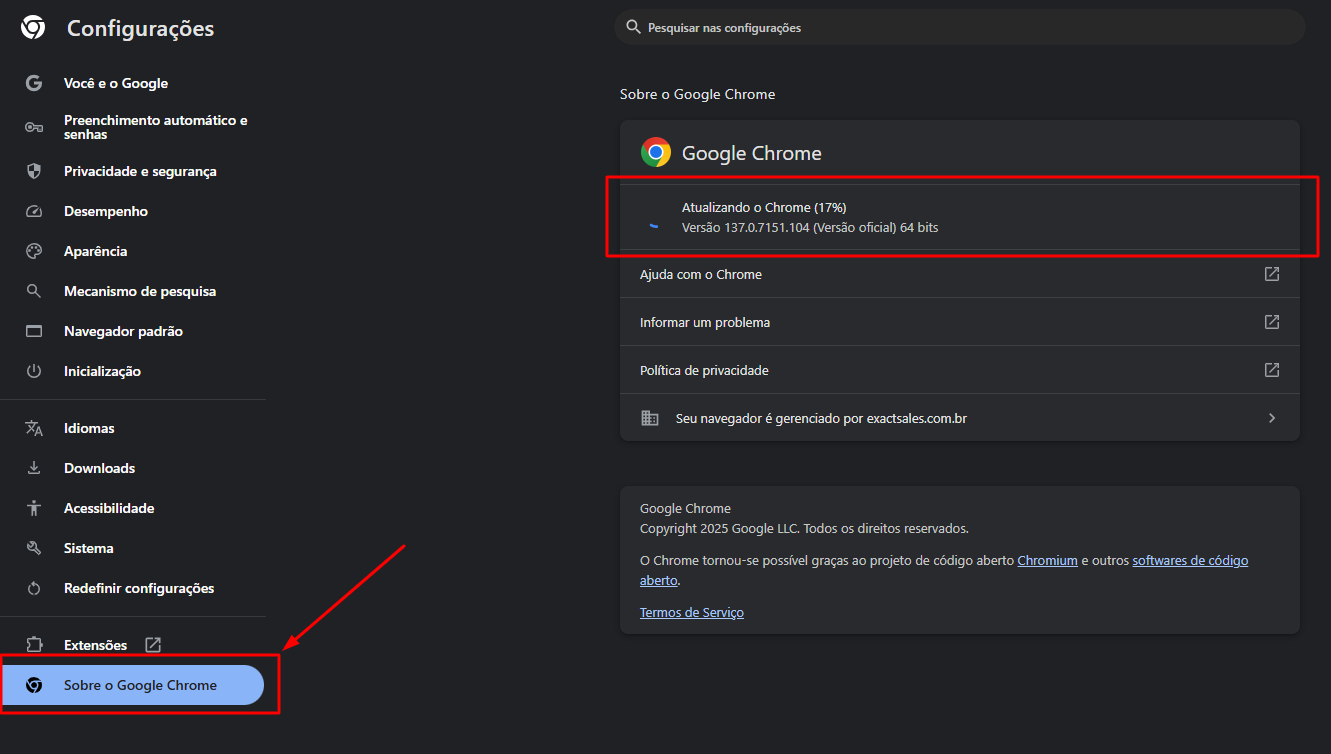Open the softwares de código aberto link
The height and width of the screenshot is (754, 1331).
(1190, 561)
